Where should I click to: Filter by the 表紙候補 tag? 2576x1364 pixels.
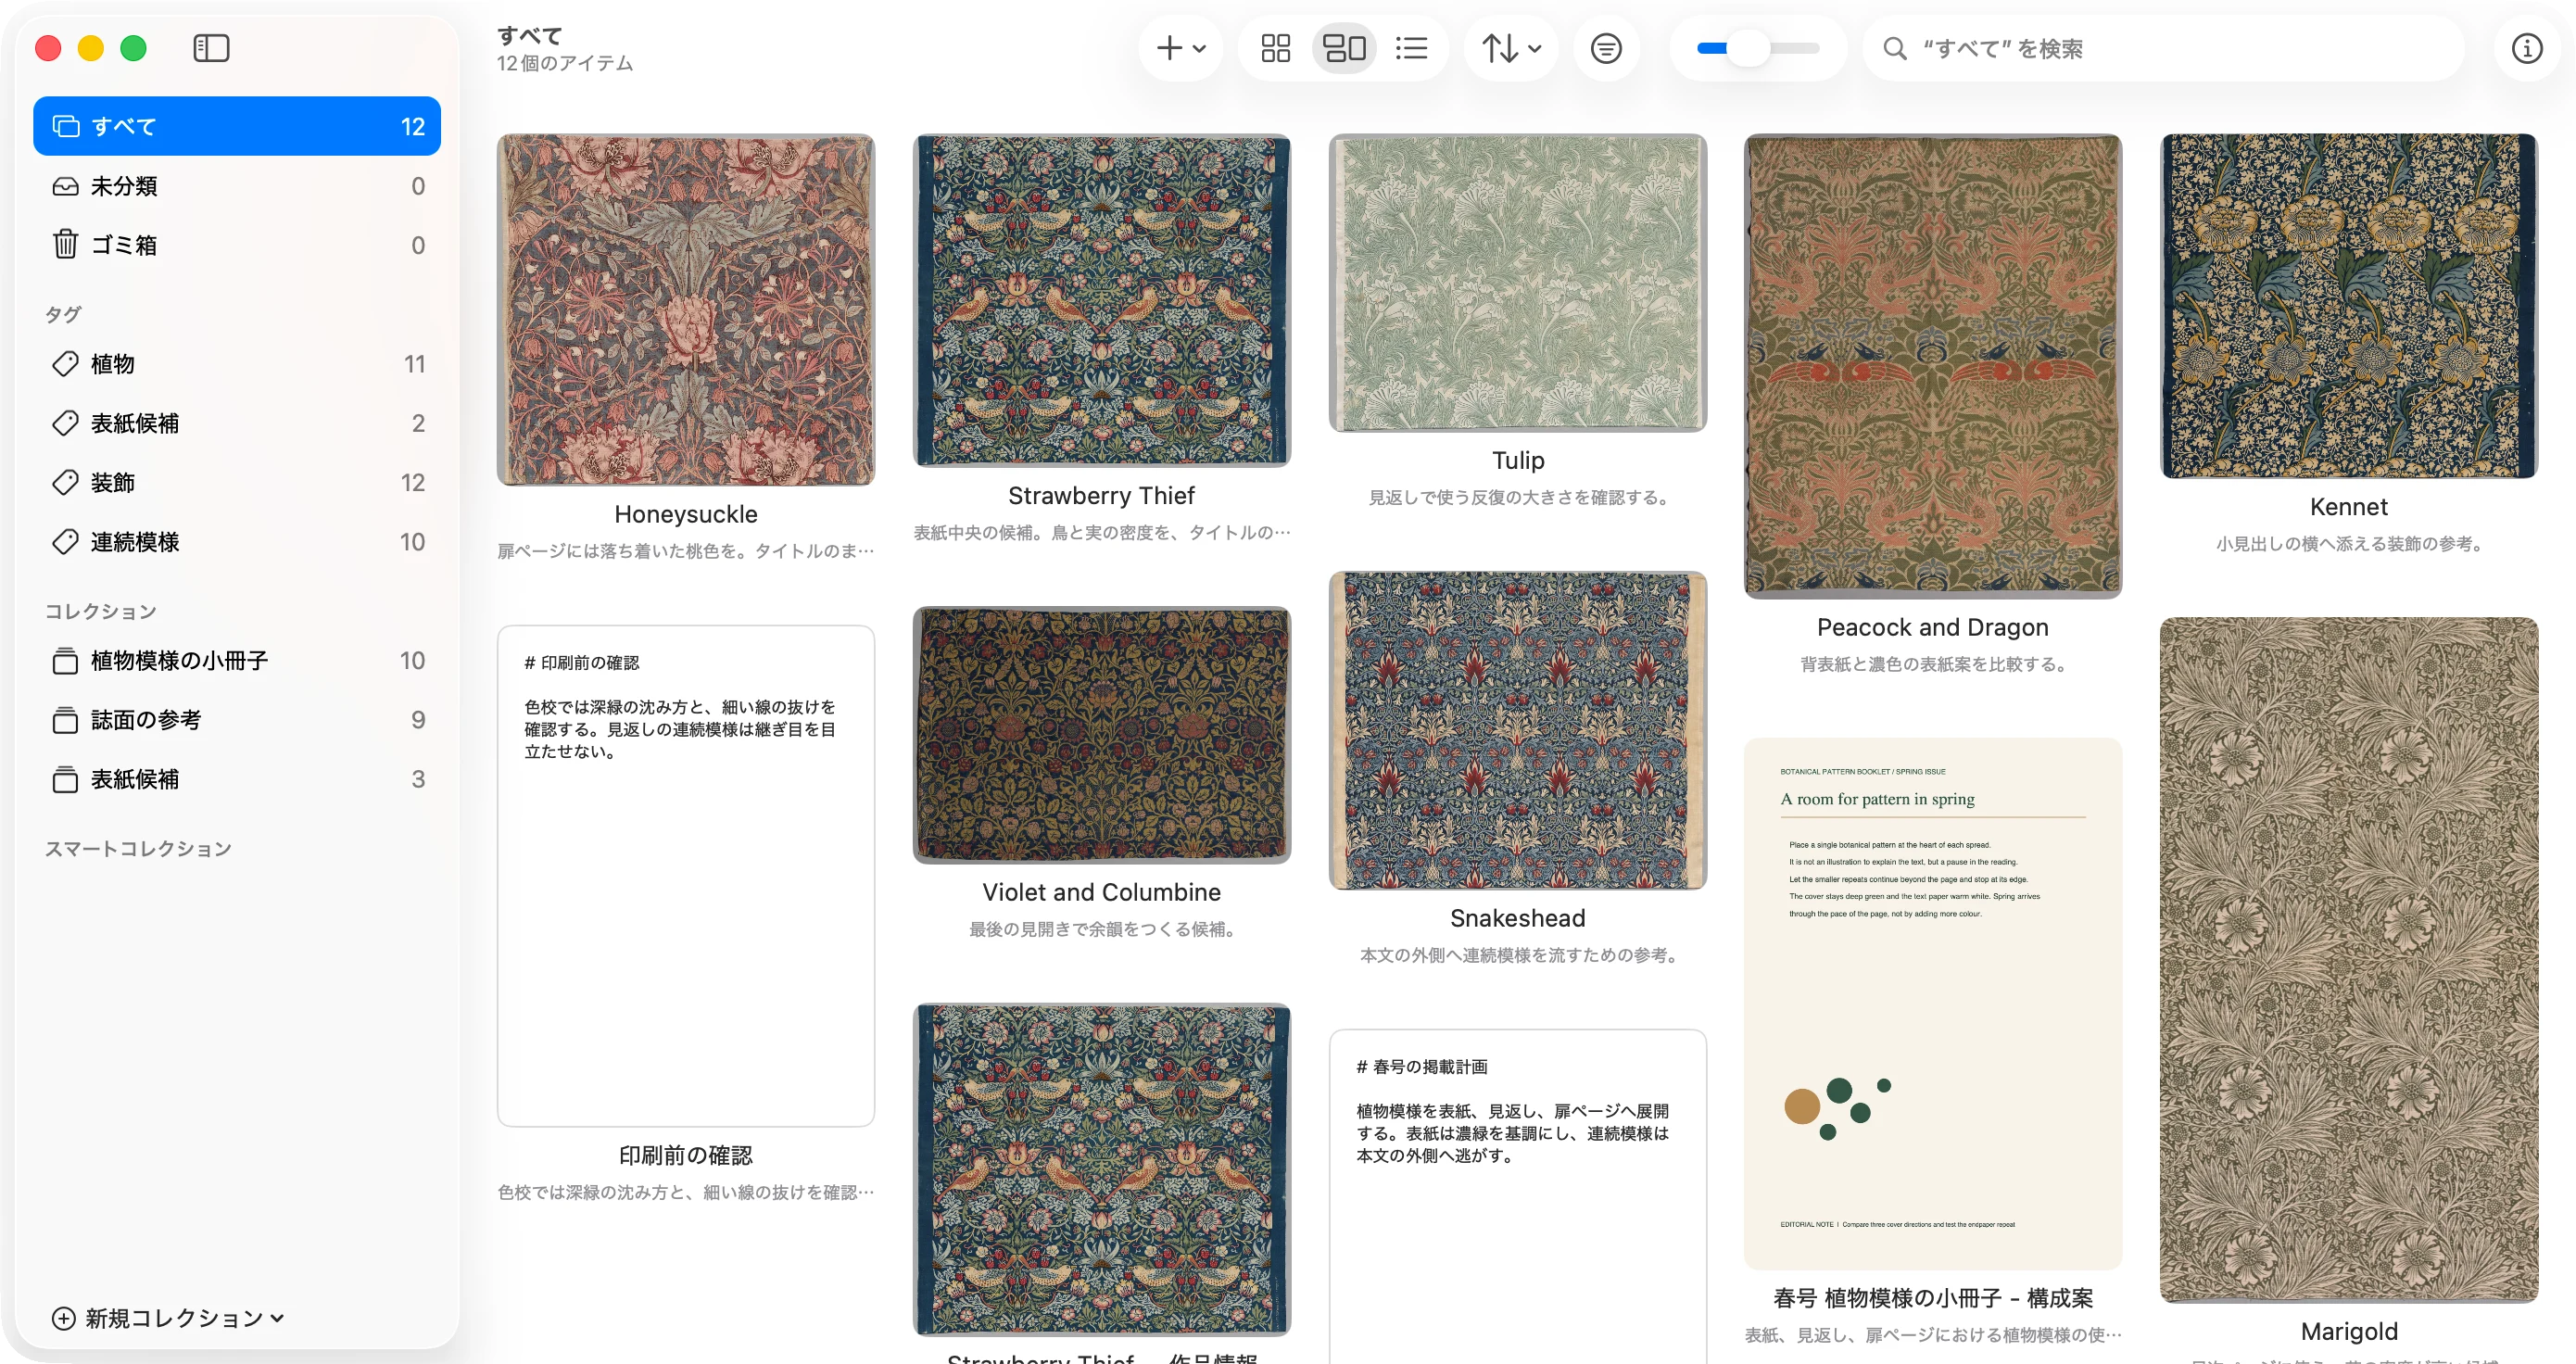click(237, 423)
